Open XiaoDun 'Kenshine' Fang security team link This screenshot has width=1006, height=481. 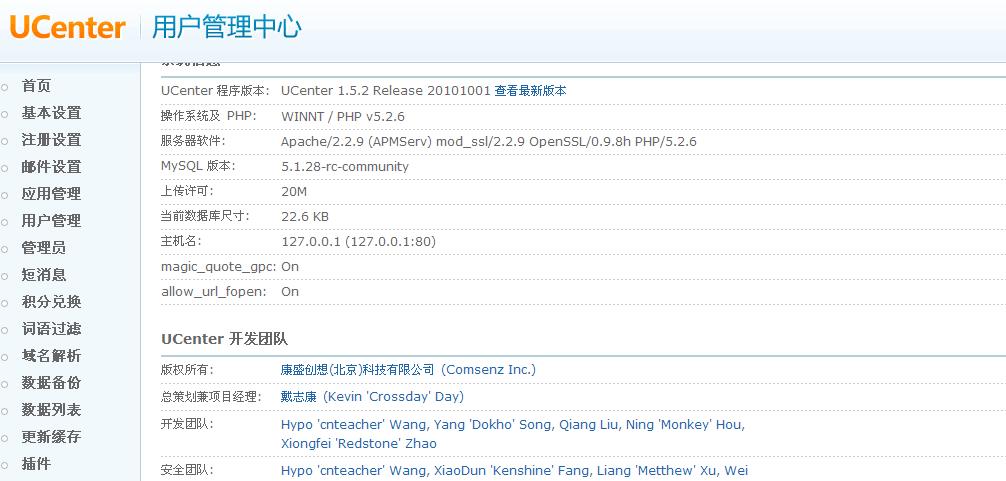513,470
